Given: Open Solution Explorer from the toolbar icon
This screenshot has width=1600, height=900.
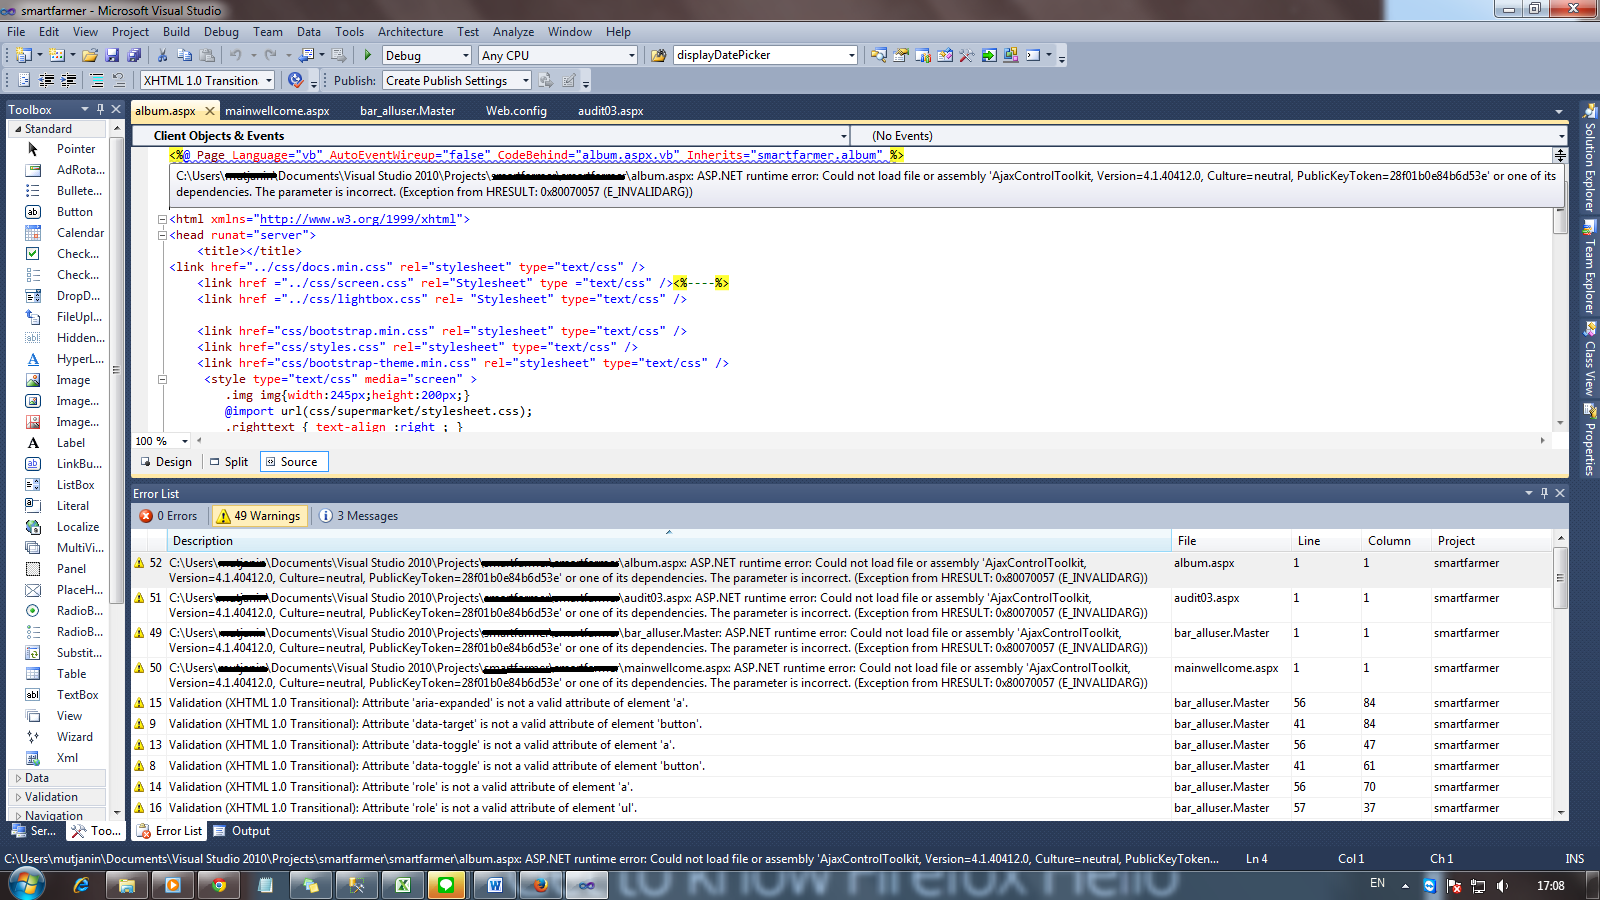Looking at the screenshot, I should 879,55.
